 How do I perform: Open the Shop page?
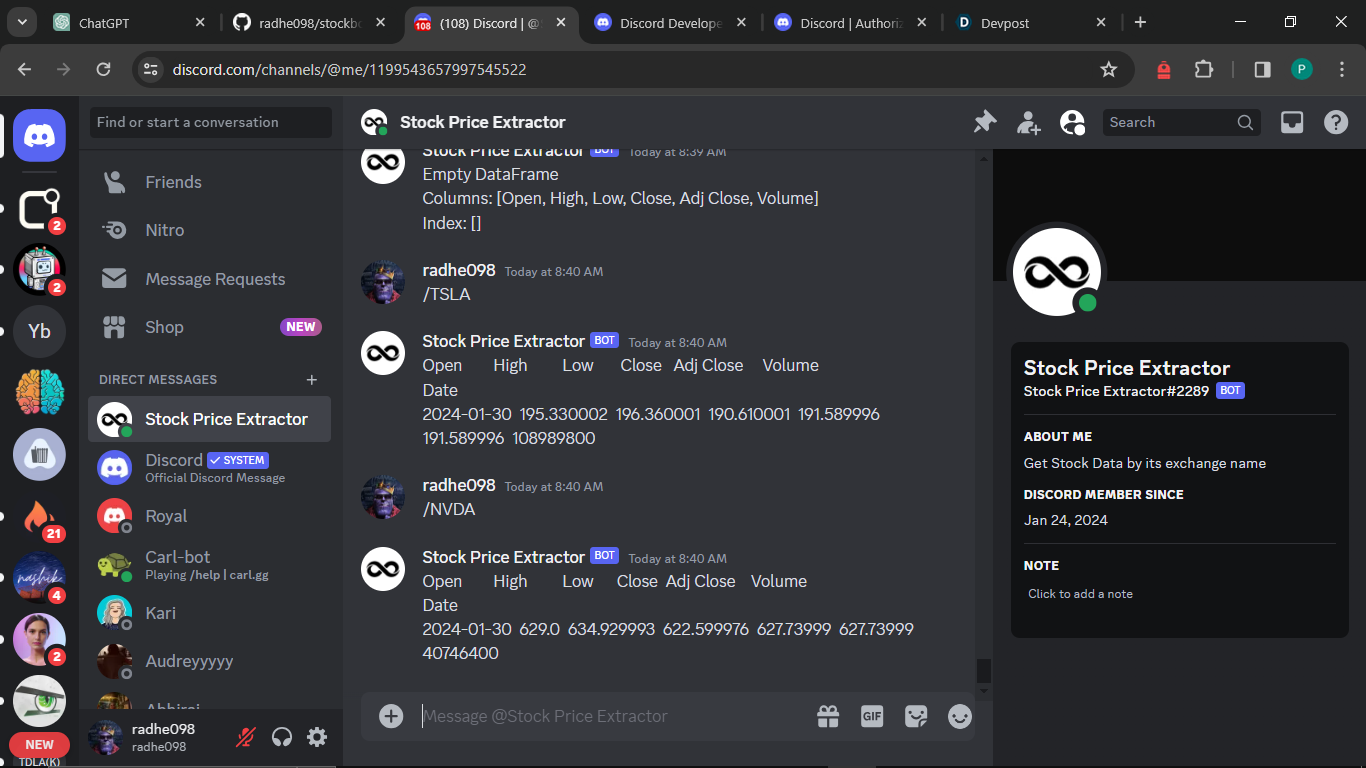point(210,327)
